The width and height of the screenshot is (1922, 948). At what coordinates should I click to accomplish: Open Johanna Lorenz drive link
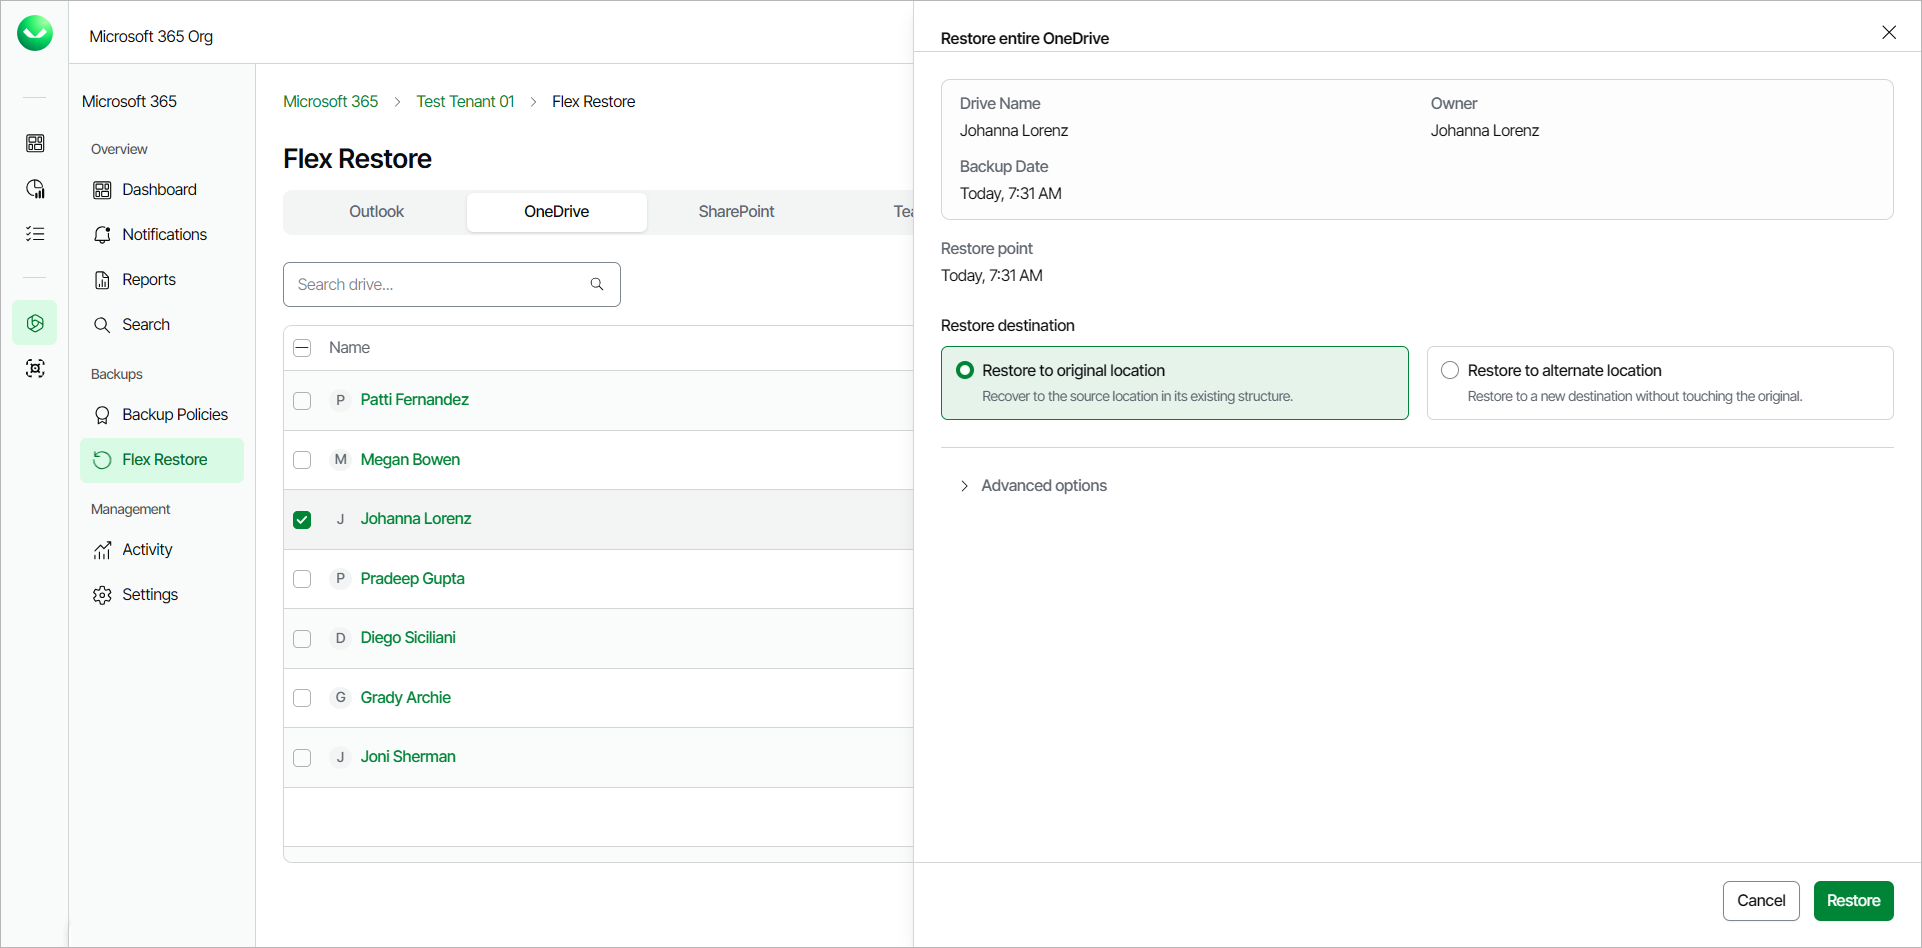(x=416, y=519)
